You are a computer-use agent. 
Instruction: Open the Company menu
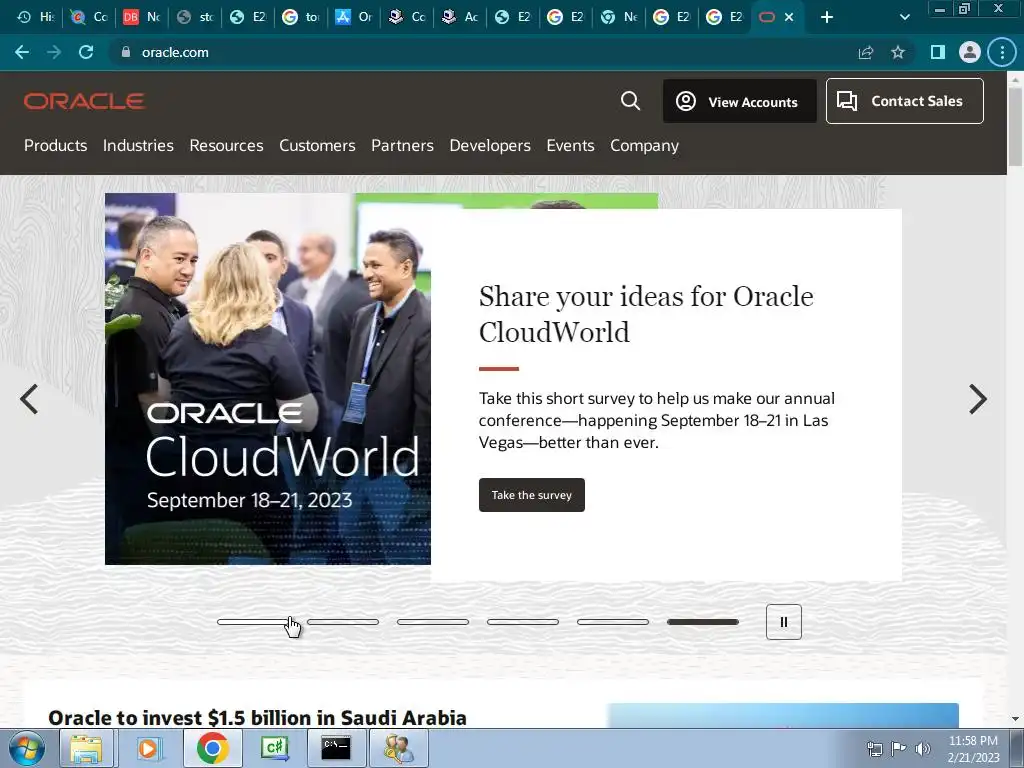[644, 145]
